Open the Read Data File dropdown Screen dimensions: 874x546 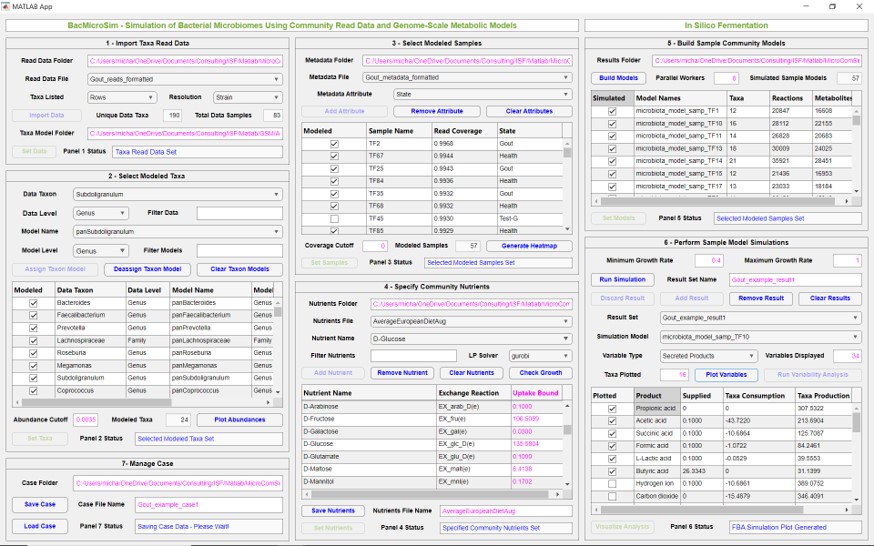(186, 79)
